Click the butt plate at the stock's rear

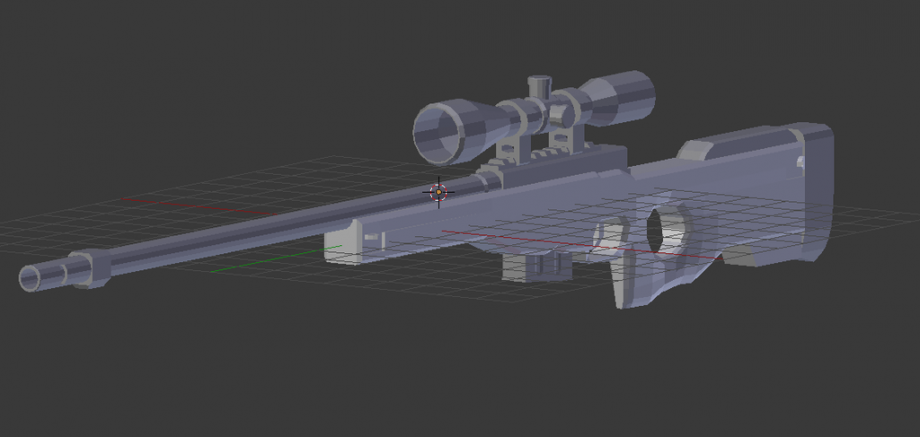815,190
